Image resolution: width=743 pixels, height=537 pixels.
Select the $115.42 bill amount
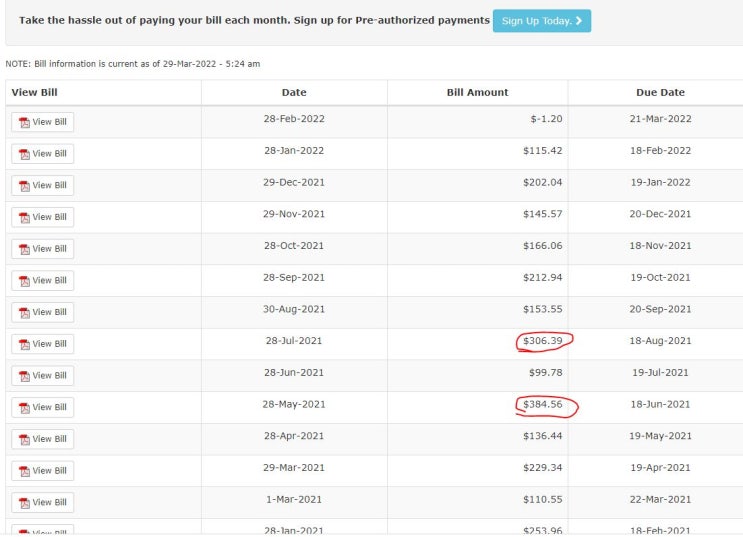543,151
